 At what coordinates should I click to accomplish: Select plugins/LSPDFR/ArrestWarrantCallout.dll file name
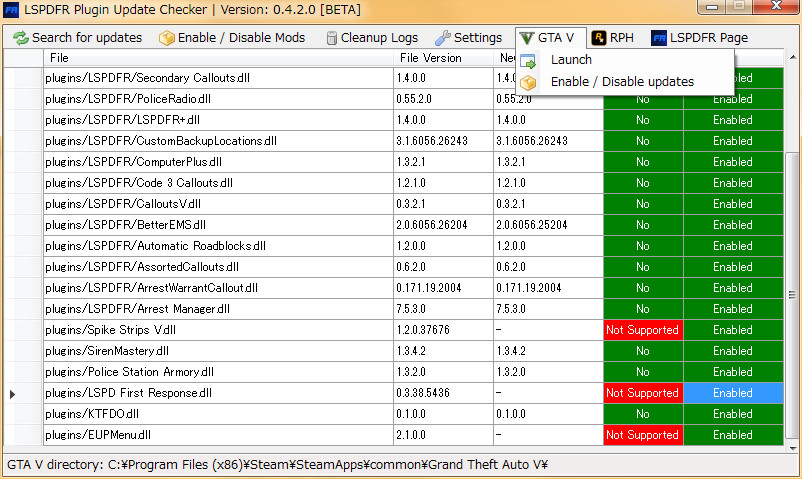151,288
